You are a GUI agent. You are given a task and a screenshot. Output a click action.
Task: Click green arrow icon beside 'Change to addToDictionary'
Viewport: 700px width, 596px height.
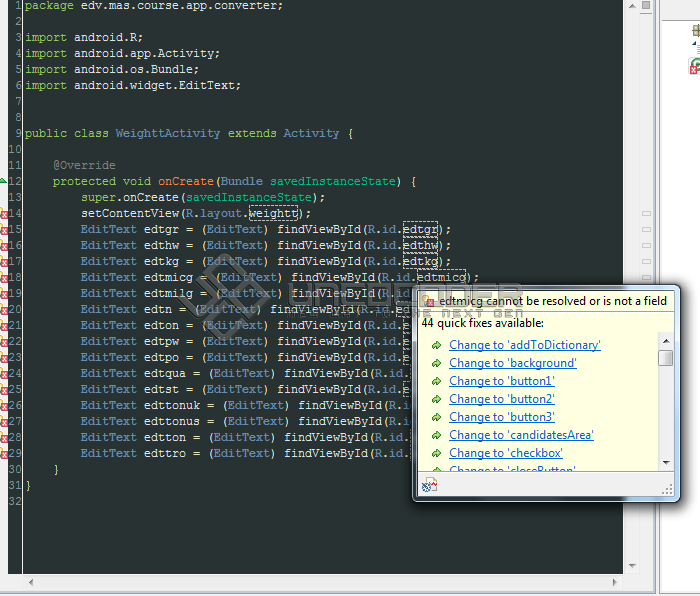tap(437, 345)
